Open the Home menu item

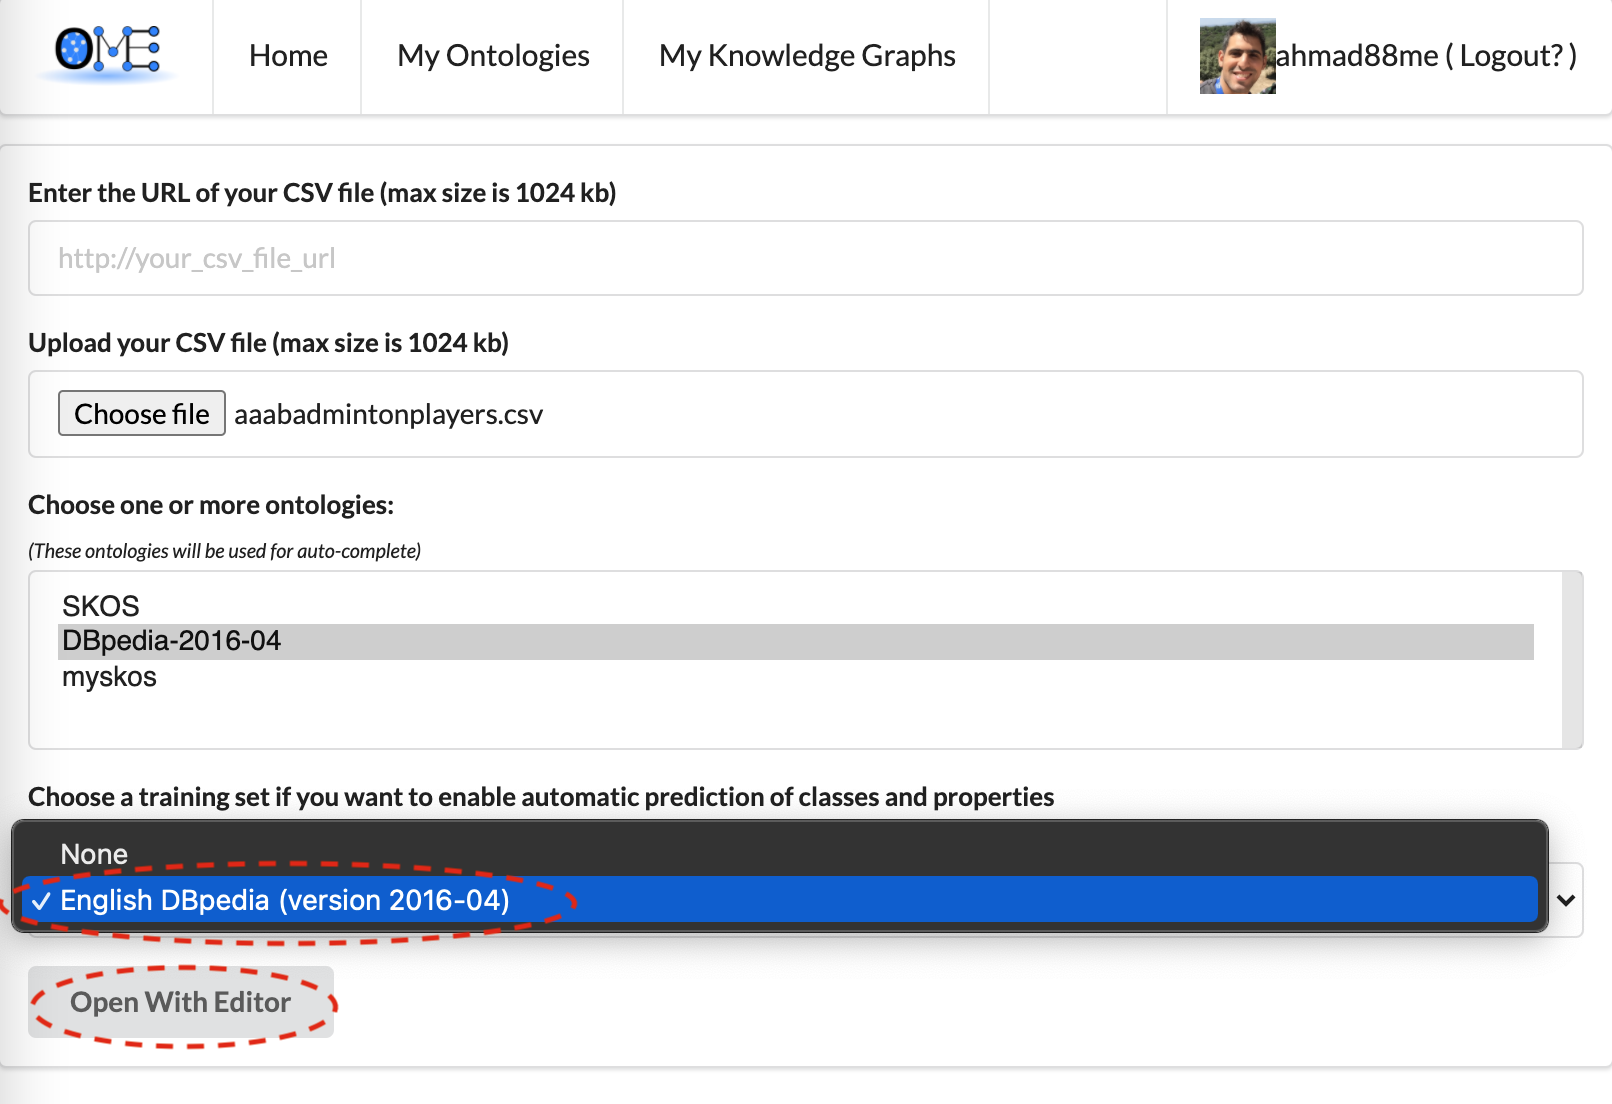(x=288, y=56)
